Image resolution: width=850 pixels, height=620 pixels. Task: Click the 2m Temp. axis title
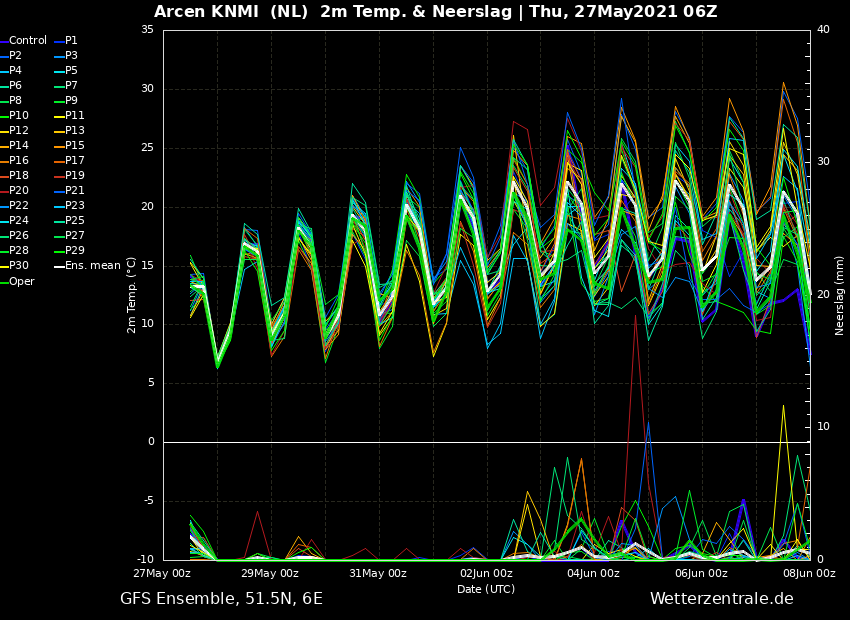click(132, 296)
